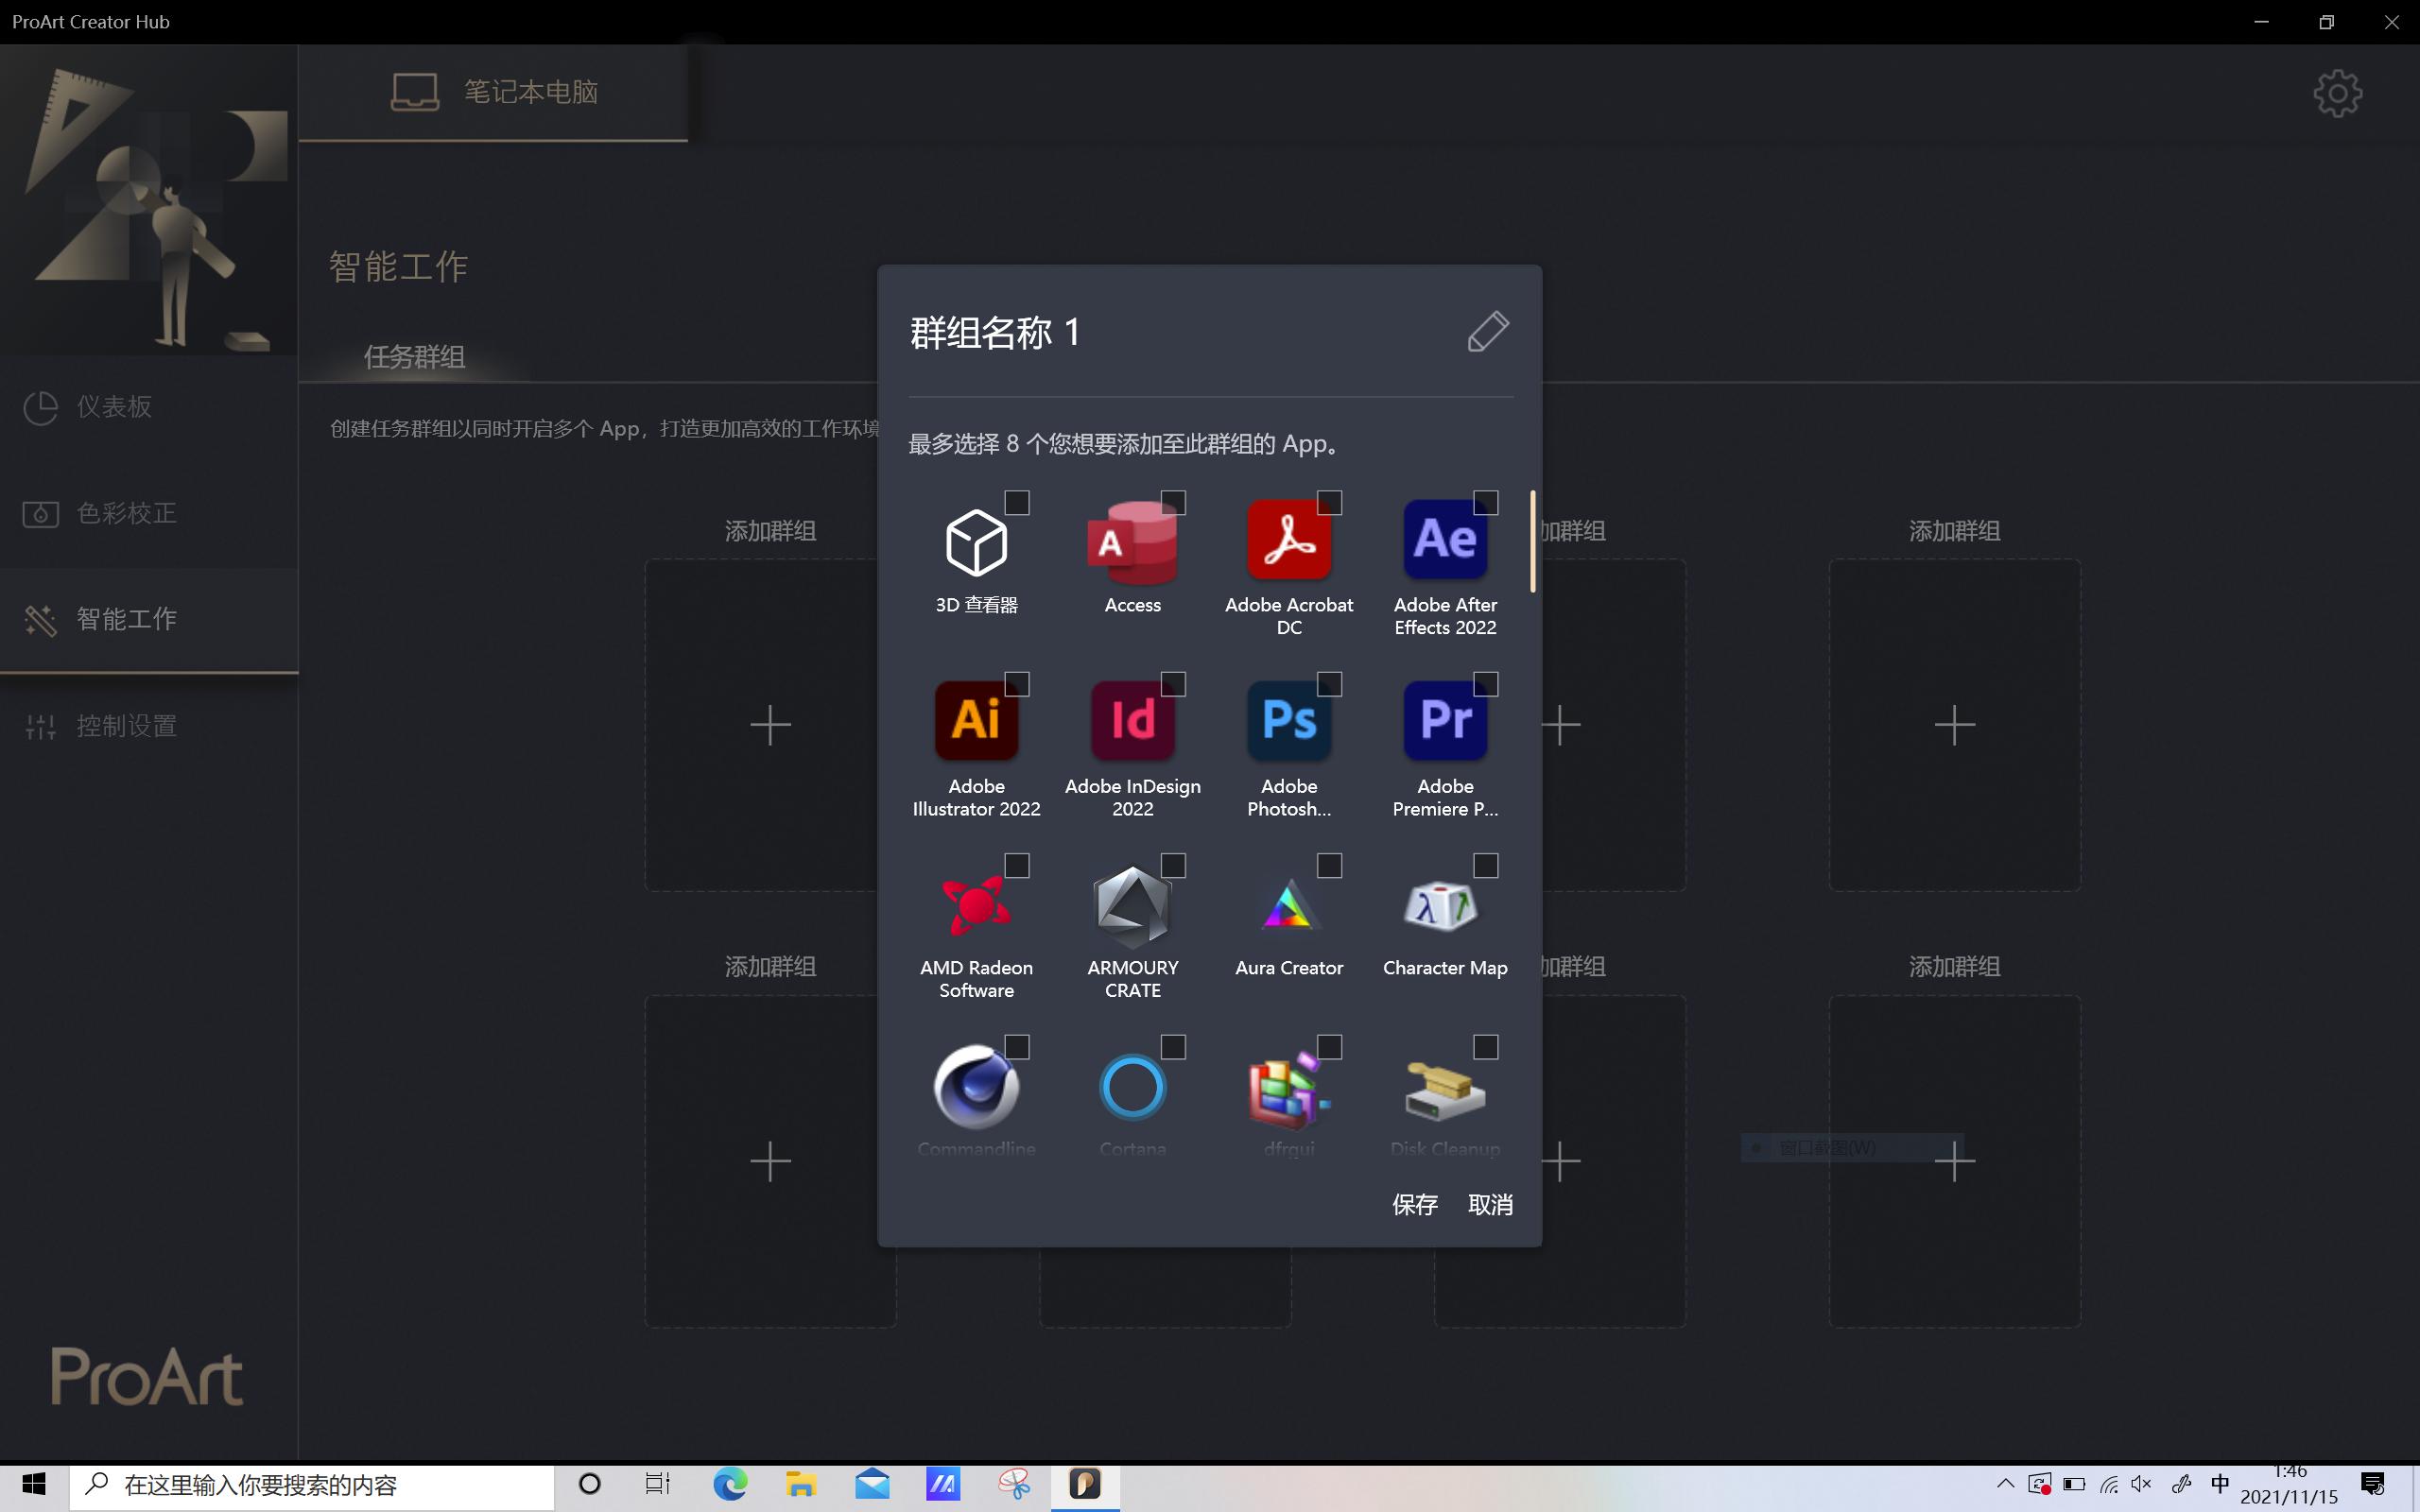Open the 仪表板 (Dashboard) sidebar icon
This screenshot has width=2420, height=1512.
(x=40, y=407)
